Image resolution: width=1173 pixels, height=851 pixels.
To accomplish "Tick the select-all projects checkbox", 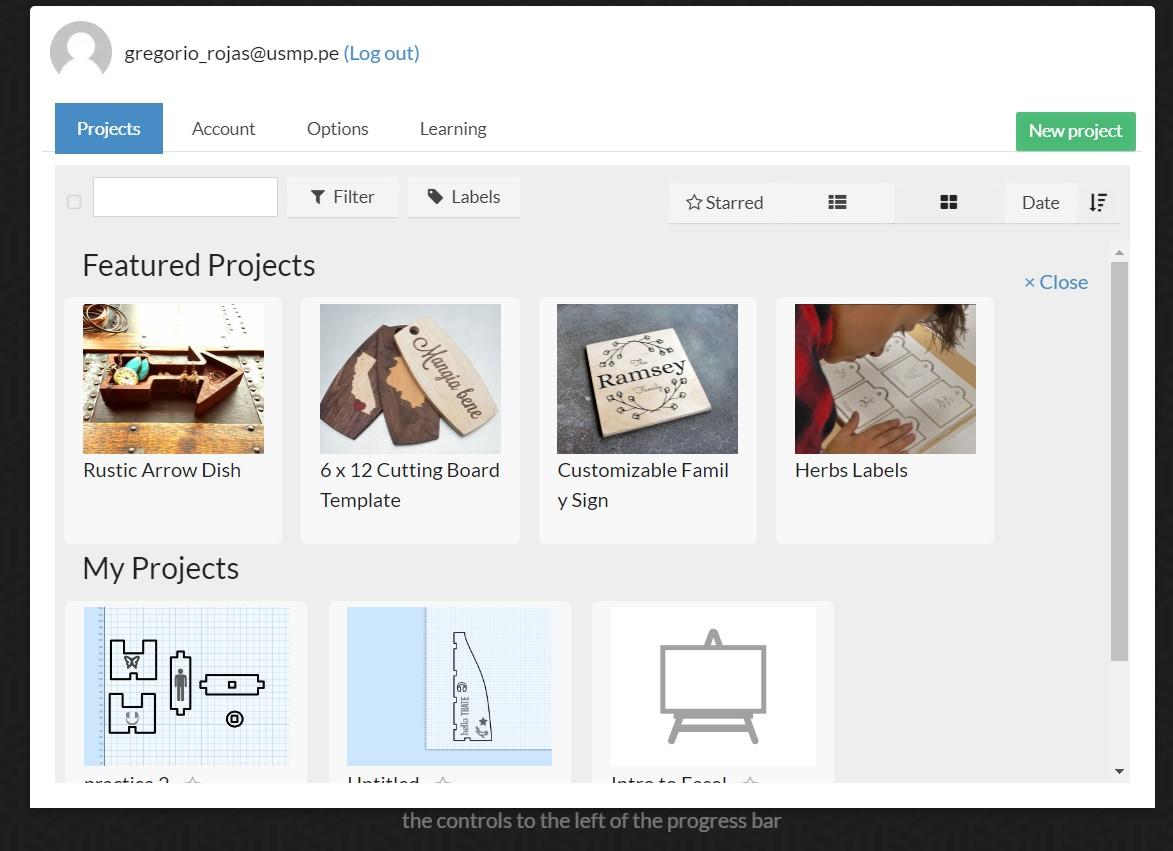I will [74, 202].
